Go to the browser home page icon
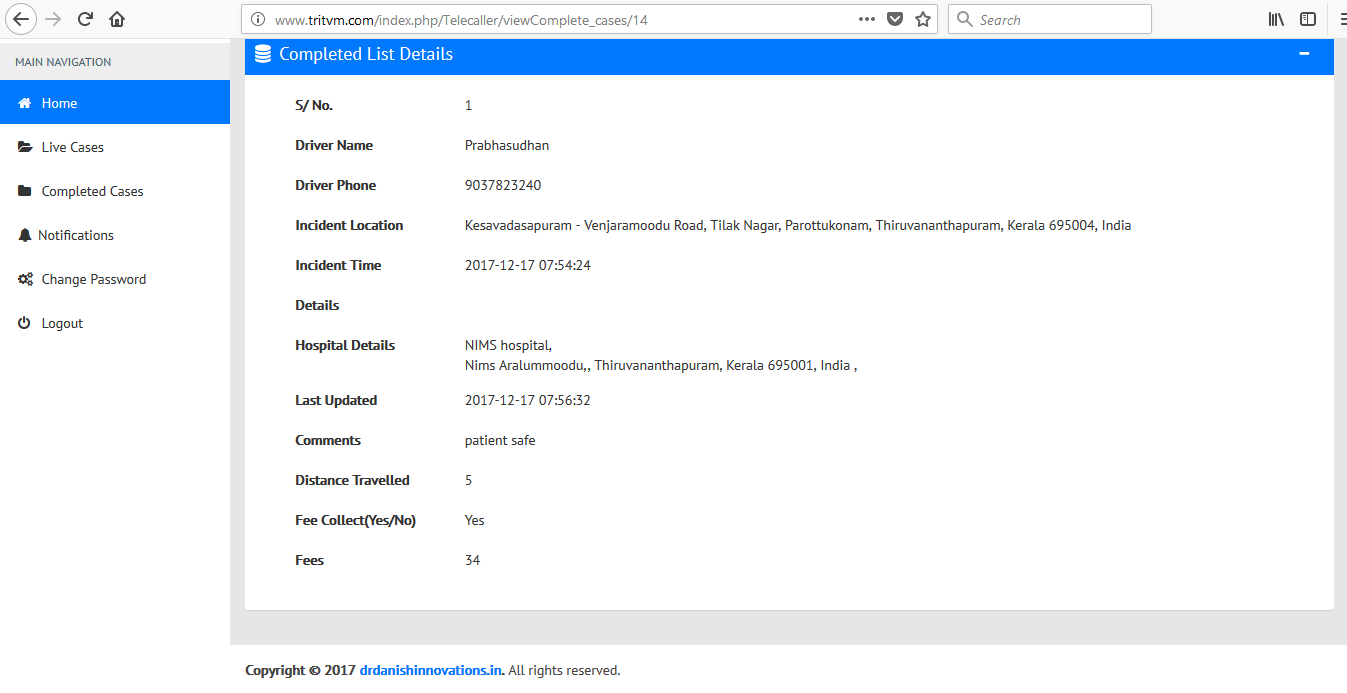 click(x=117, y=19)
